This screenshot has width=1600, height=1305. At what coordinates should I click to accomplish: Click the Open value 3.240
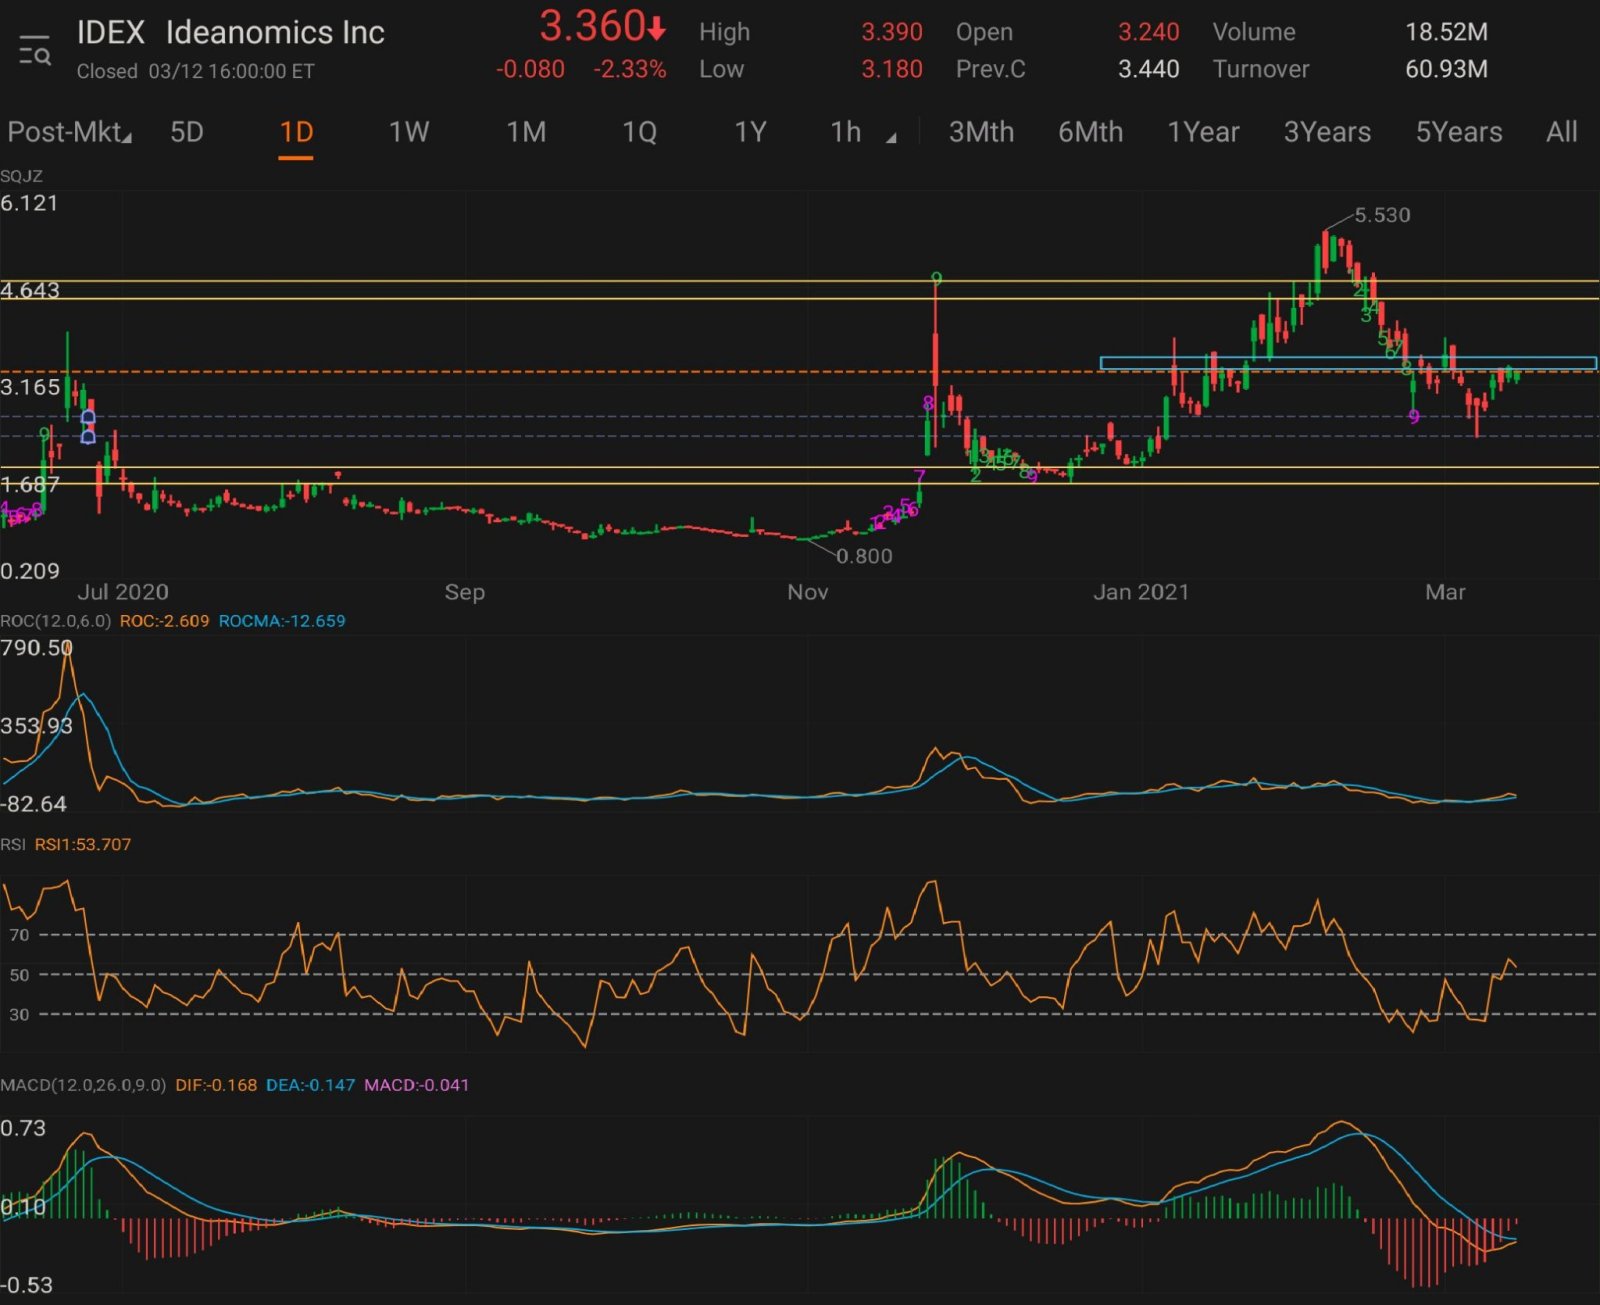point(1148,32)
